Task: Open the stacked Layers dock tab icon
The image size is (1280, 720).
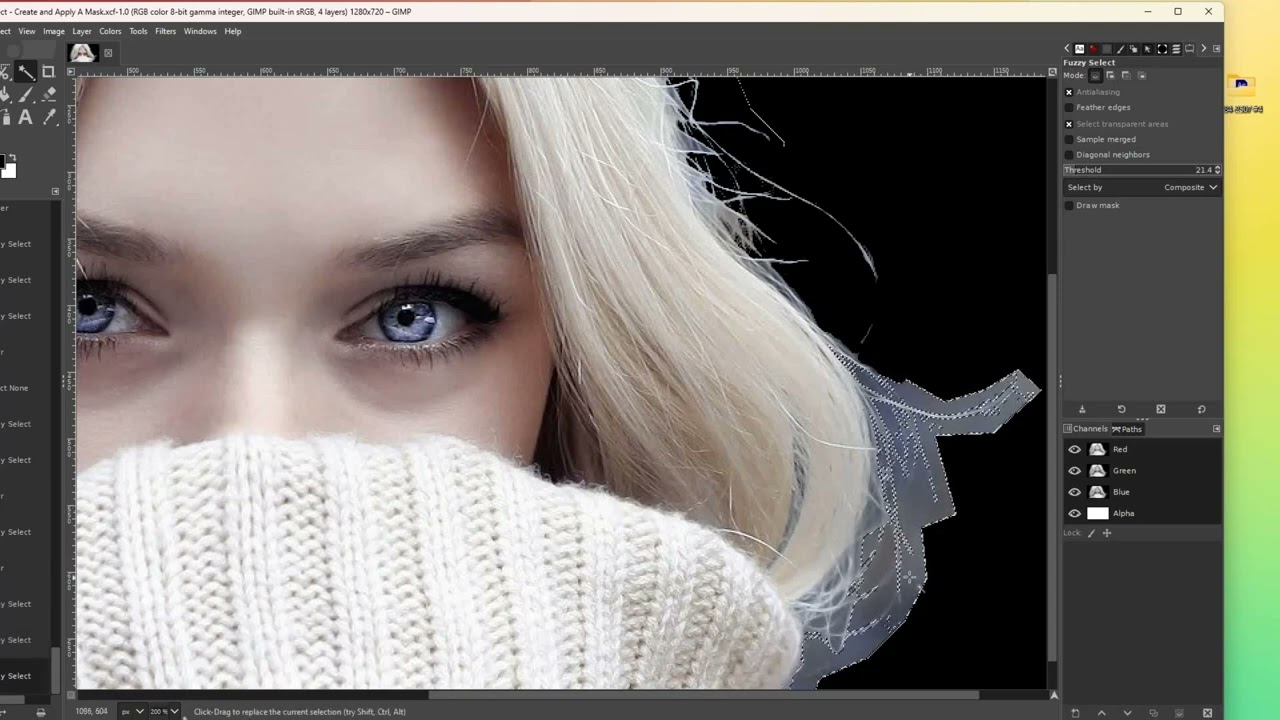Action: 1176,49
